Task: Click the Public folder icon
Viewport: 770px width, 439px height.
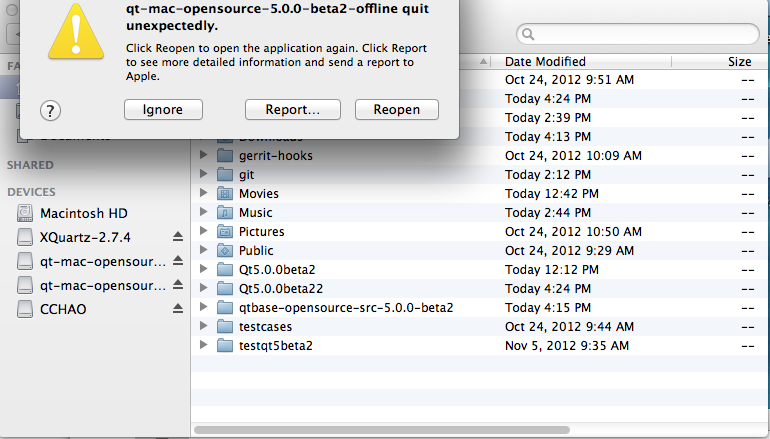Action: click(225, 251)
